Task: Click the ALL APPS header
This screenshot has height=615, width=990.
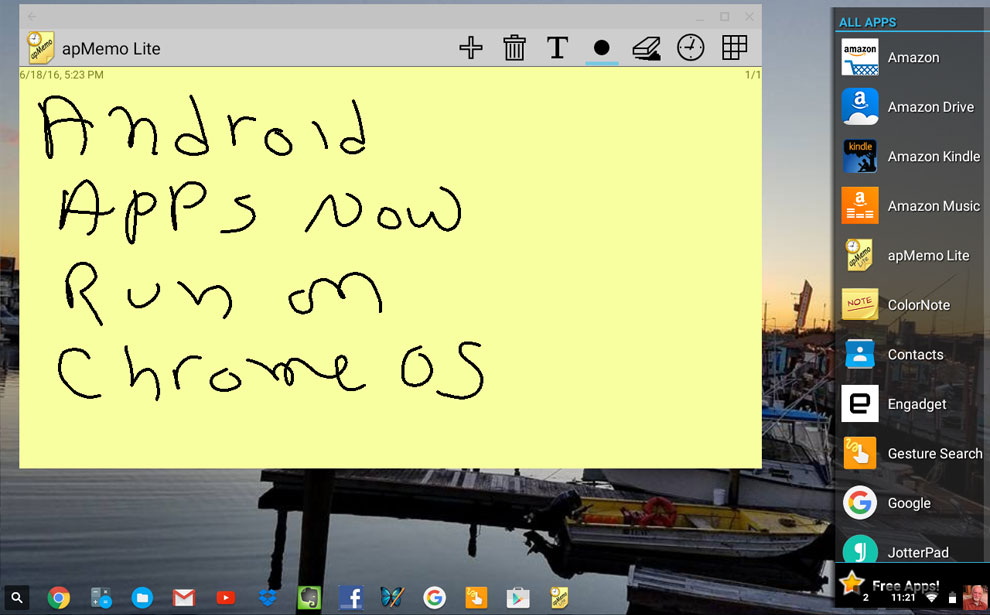Action: [868, 22]
